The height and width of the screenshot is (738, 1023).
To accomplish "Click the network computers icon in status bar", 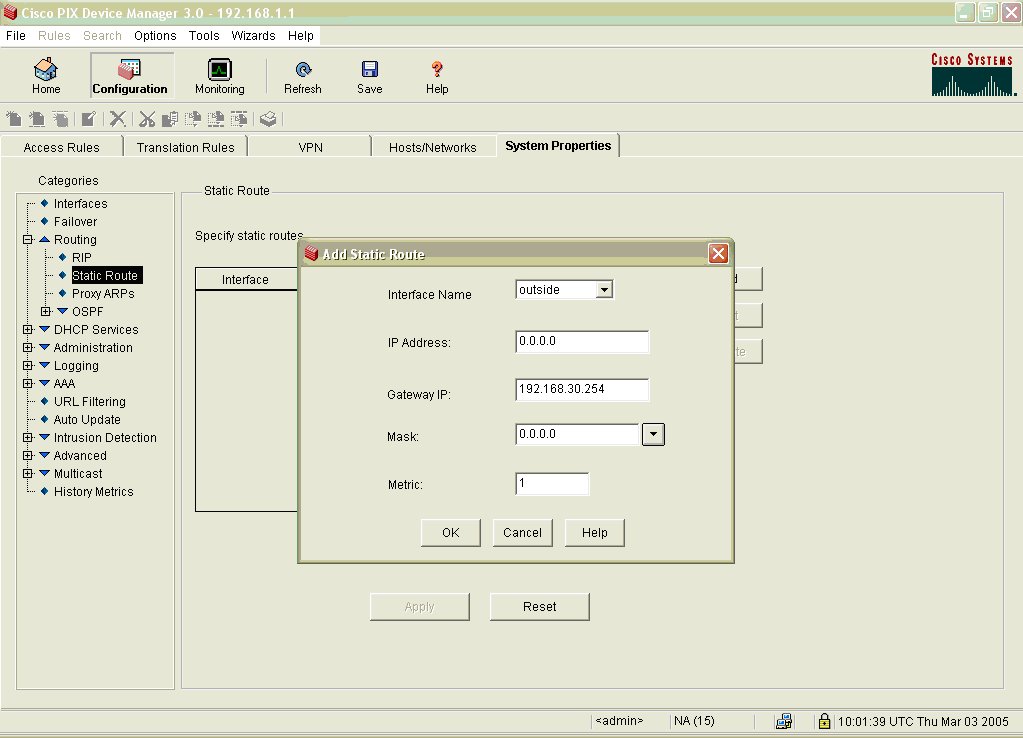I will [784, 721].
